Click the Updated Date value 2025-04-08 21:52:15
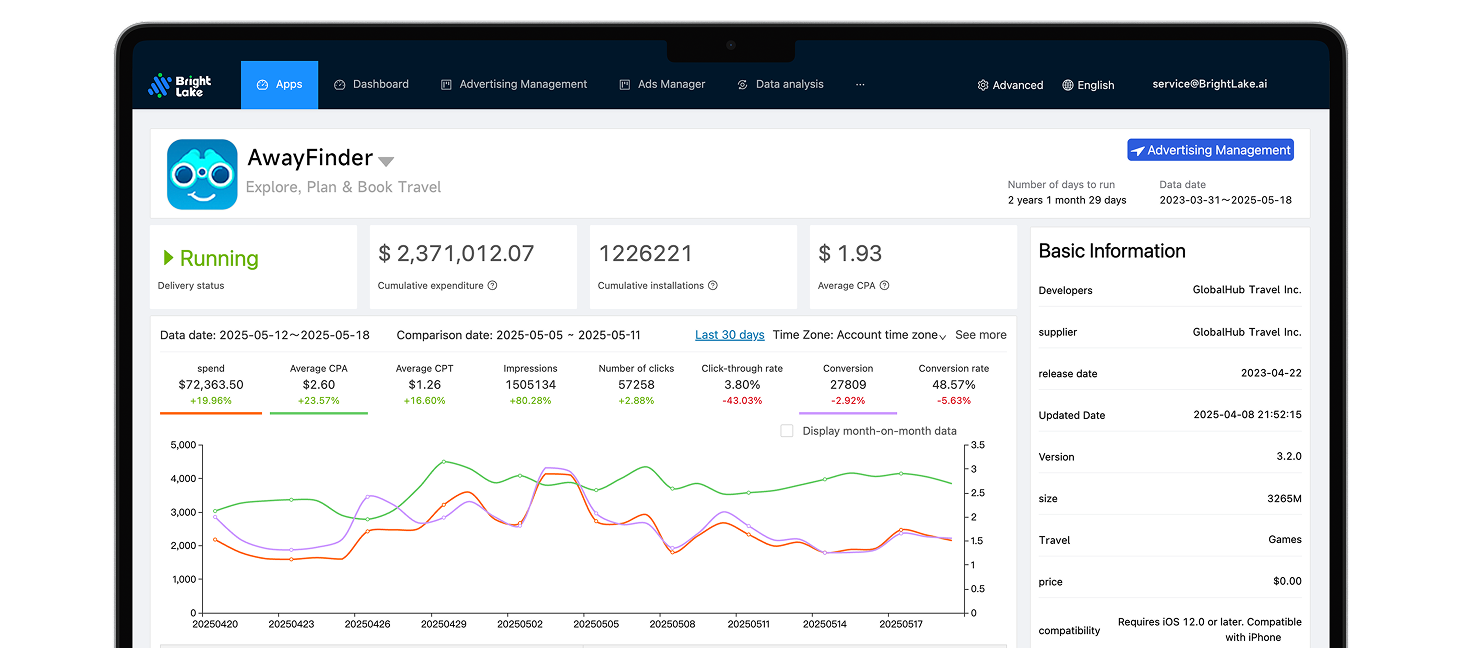The height and width of the screenshot is (648, 1462). (1247, 415)
